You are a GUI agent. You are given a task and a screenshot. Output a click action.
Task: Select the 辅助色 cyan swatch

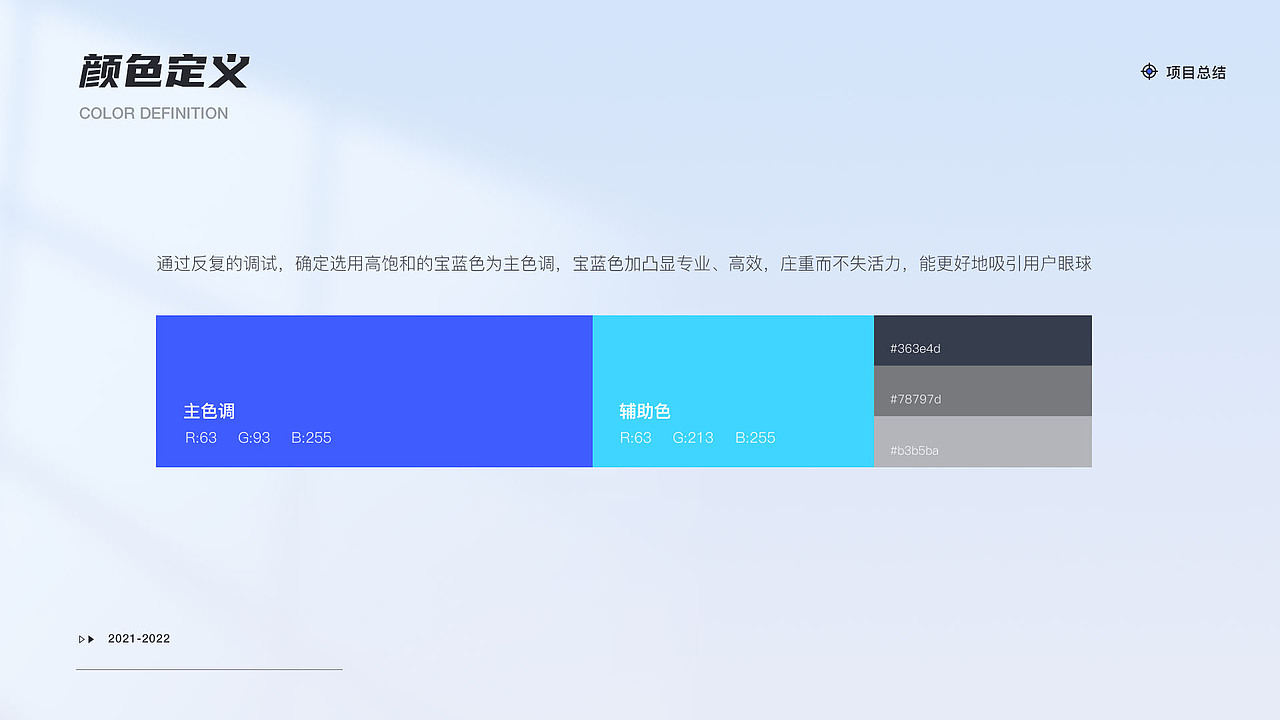[x=733, y=360]
